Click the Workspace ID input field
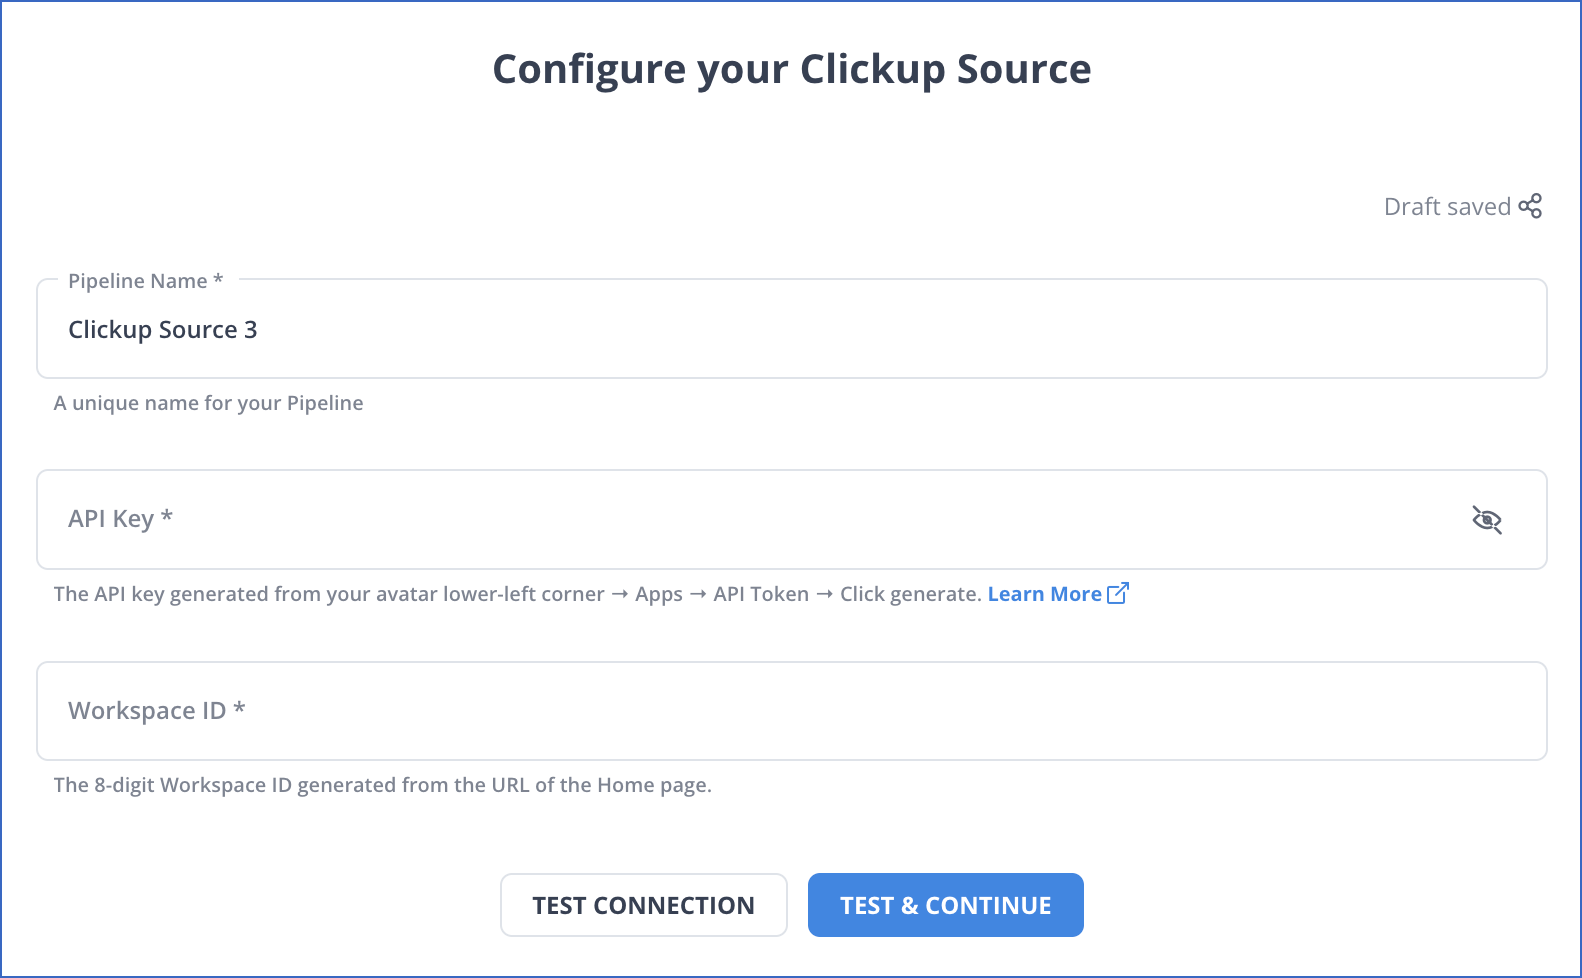Viewport: 1582px width, 978px height. (700, 710)
